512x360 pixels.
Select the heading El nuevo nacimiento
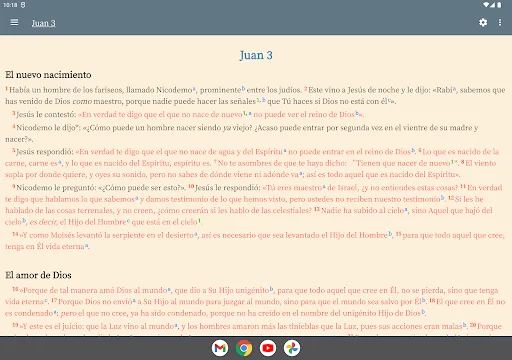(x=48, y=75)
